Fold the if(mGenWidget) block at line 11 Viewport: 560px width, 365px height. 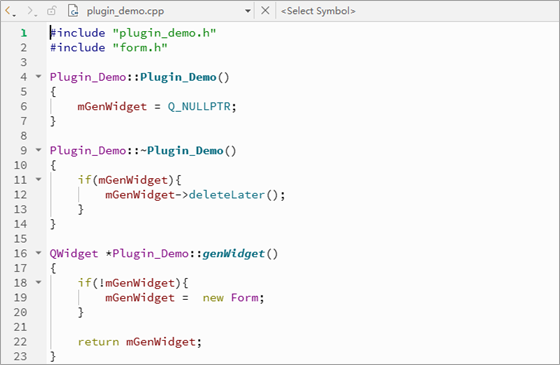pyautogui.click(x=39, y=179)
